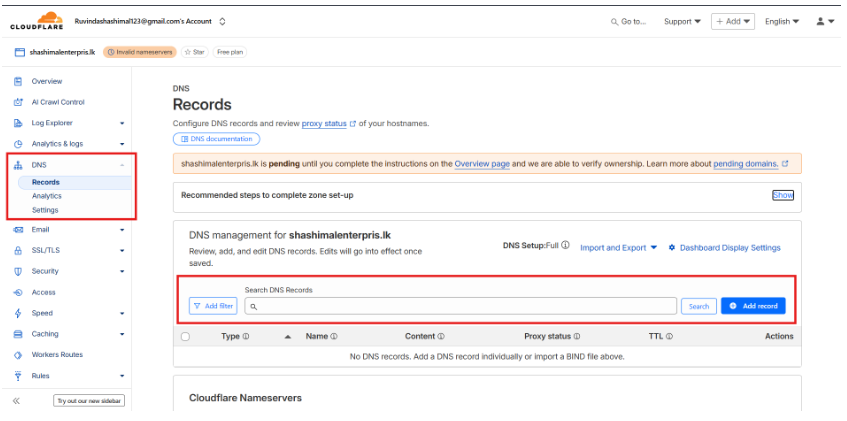
Task: Expand the Analytics & logs section
Action: click(122, 144)
